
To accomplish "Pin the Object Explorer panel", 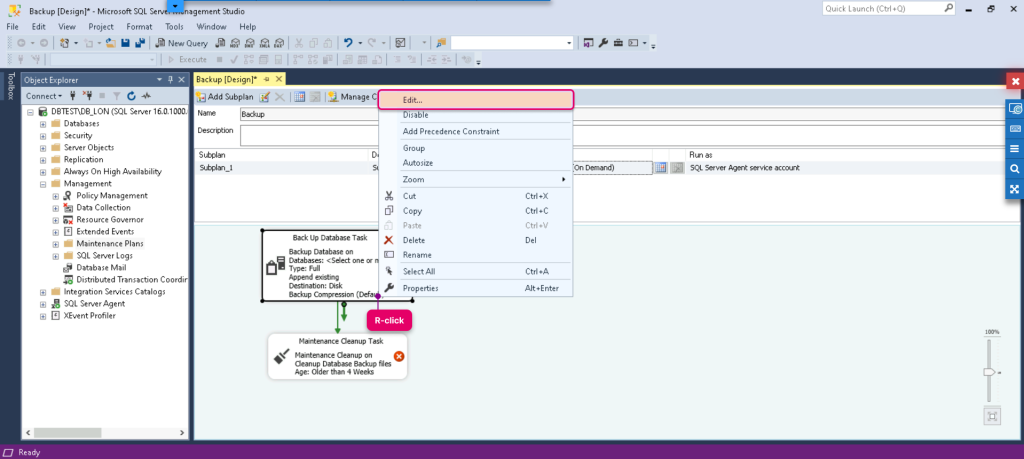I will click(x=171, y=80).
